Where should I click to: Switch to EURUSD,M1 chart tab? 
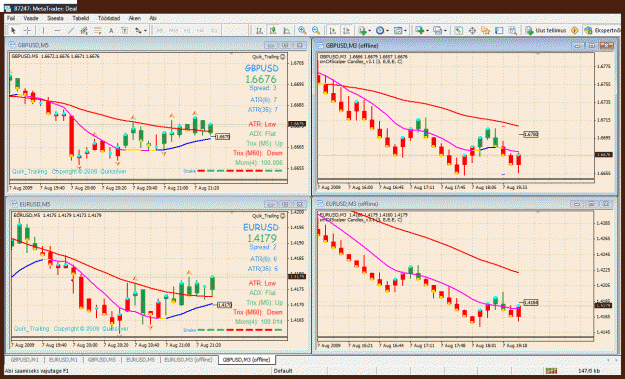coord(63,359)
